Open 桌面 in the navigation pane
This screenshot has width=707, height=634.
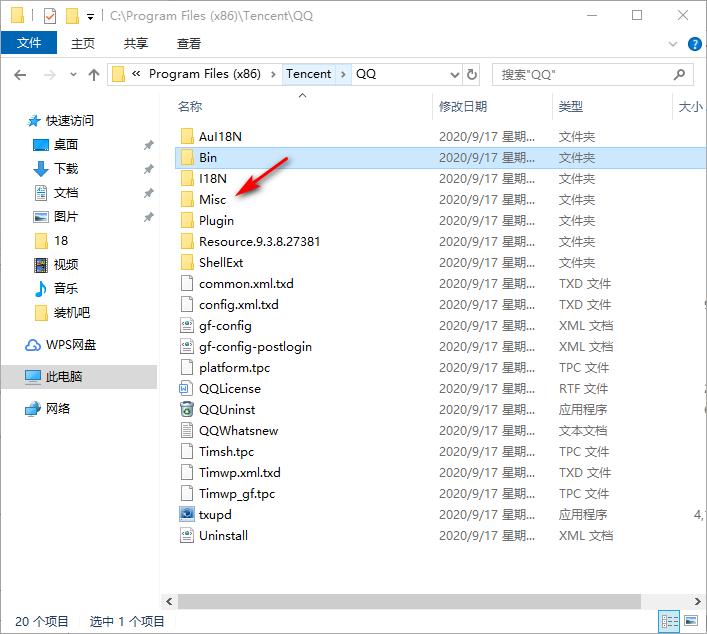[66, 145]
